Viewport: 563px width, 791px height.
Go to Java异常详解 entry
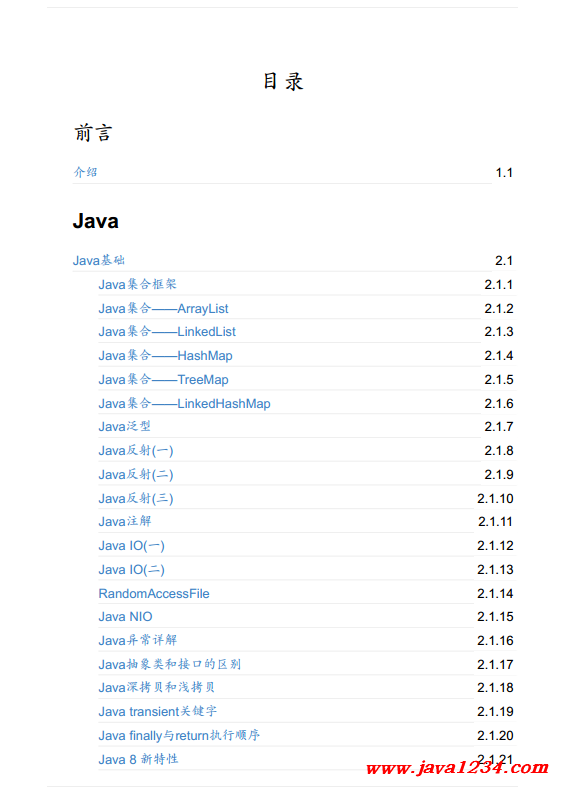138,640
